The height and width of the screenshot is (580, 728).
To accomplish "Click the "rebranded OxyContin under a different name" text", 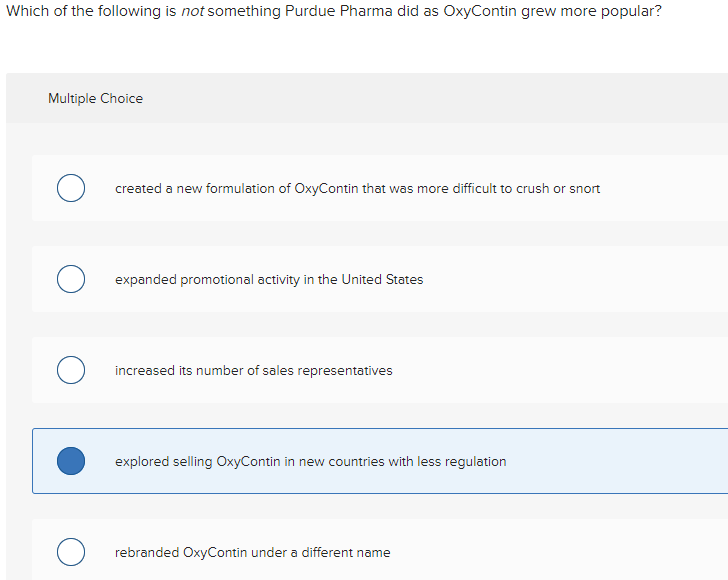I will tap(252, 552).
